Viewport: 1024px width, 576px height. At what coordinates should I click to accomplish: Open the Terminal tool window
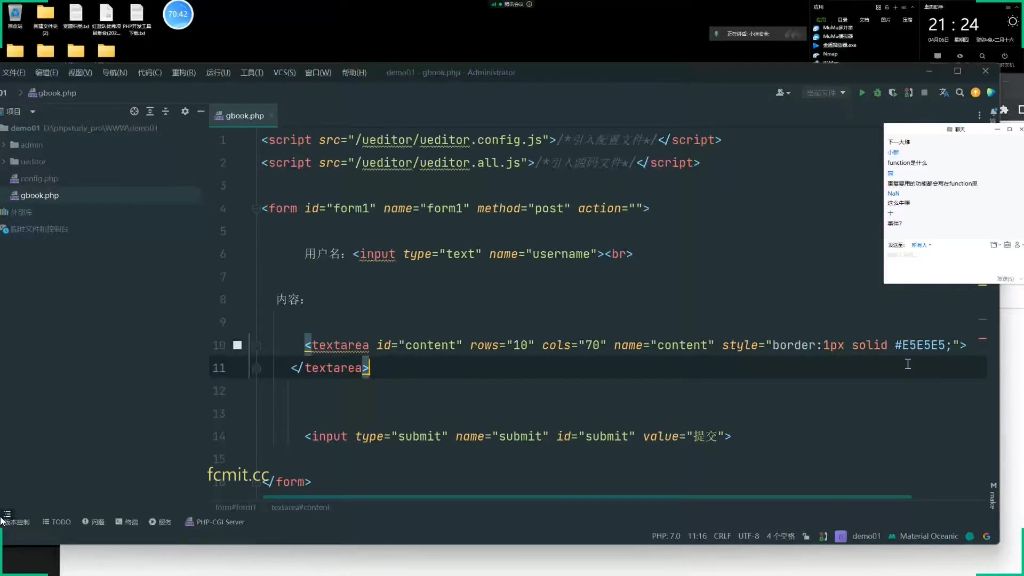127,522
